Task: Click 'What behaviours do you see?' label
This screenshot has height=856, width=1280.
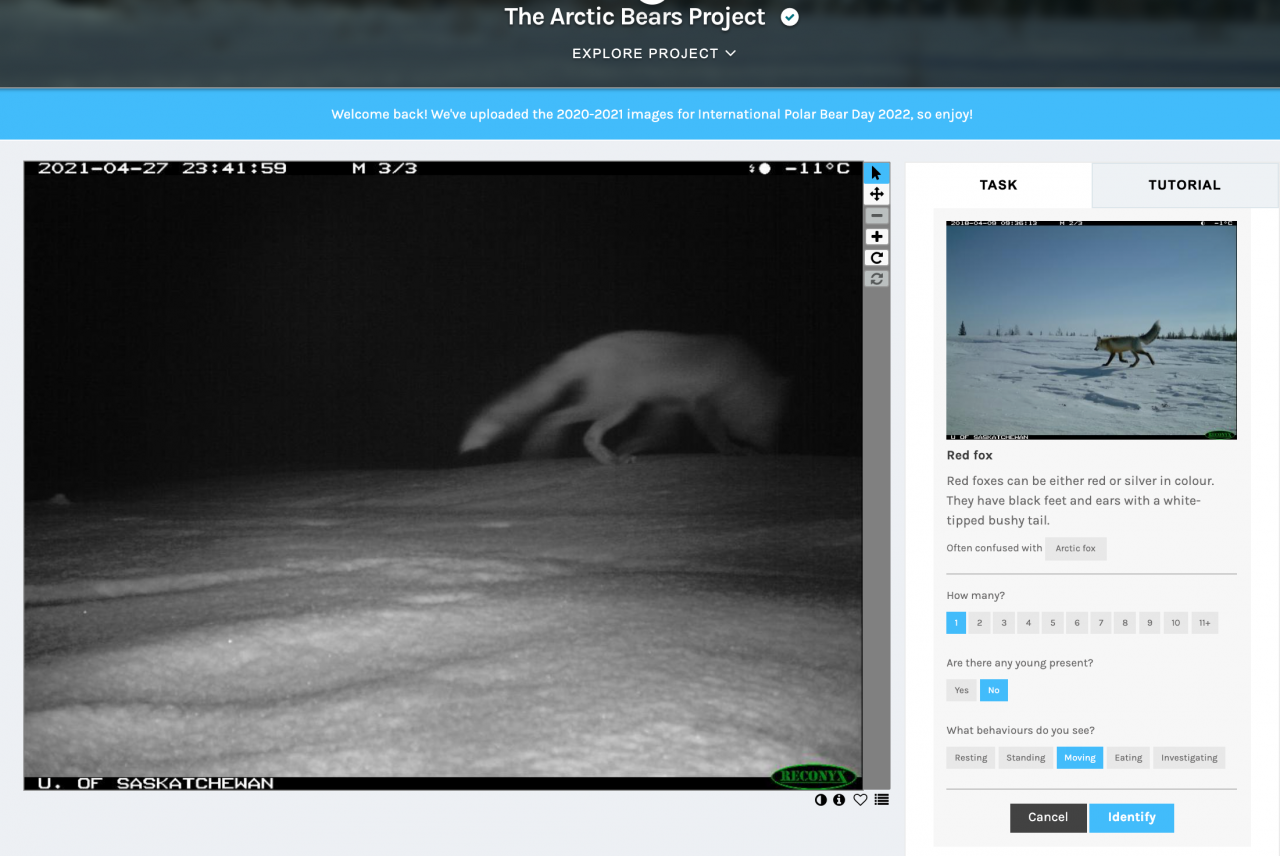Action: tap(1020, 730)
